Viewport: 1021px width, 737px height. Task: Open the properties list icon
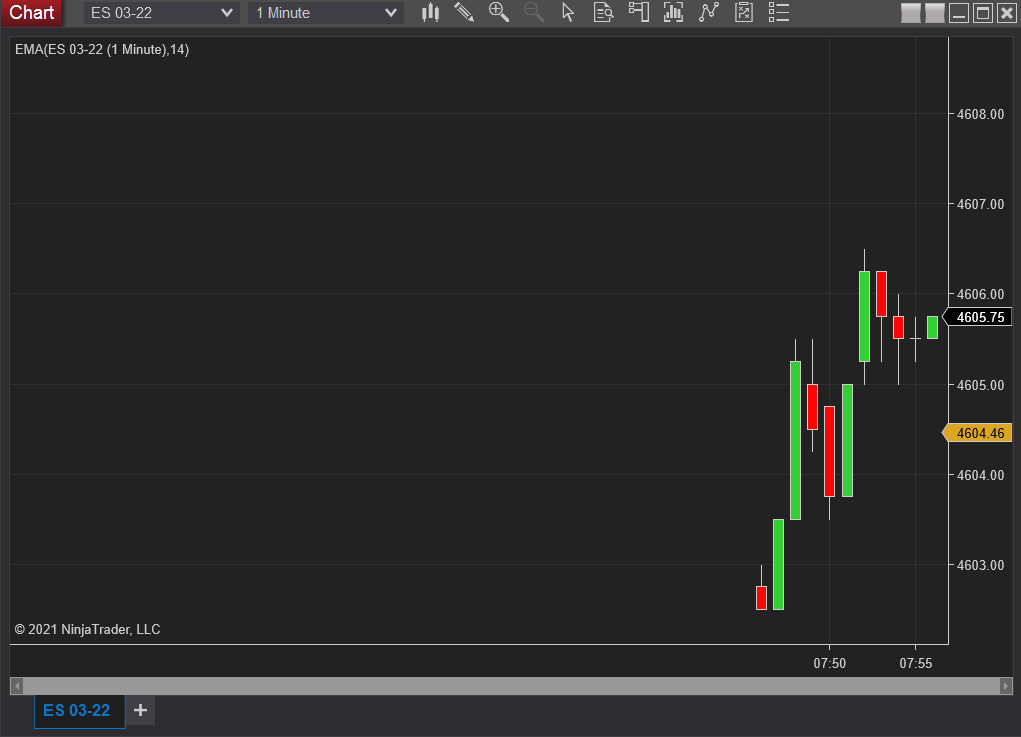pos(779,12)
